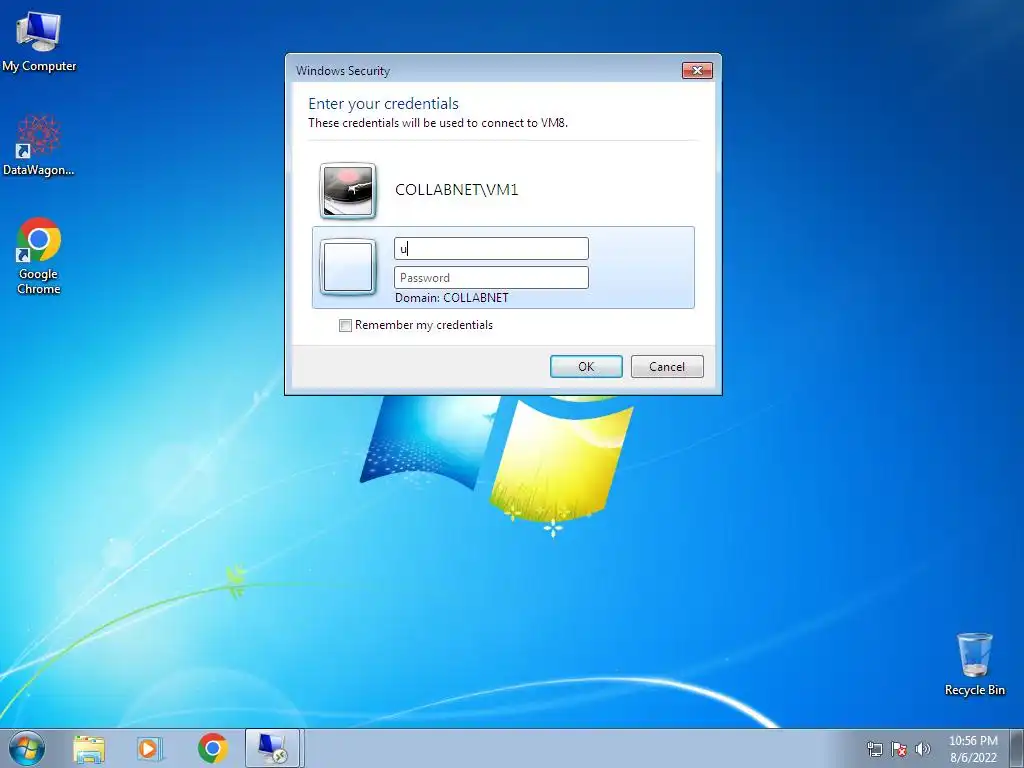Open the clock showing 10:56 PM
Screen dimensions: 1024x768
(973, 749)
